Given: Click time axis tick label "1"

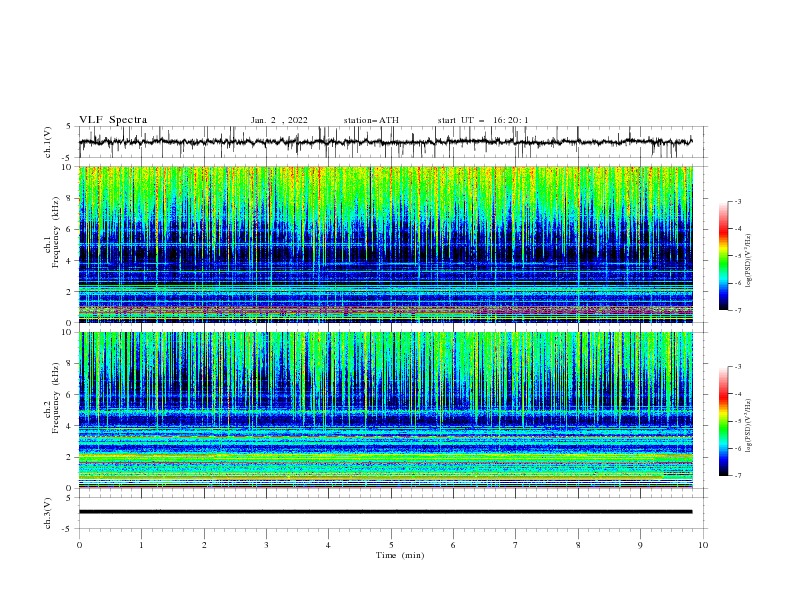Looking at the screenshot, I should 141,545.
